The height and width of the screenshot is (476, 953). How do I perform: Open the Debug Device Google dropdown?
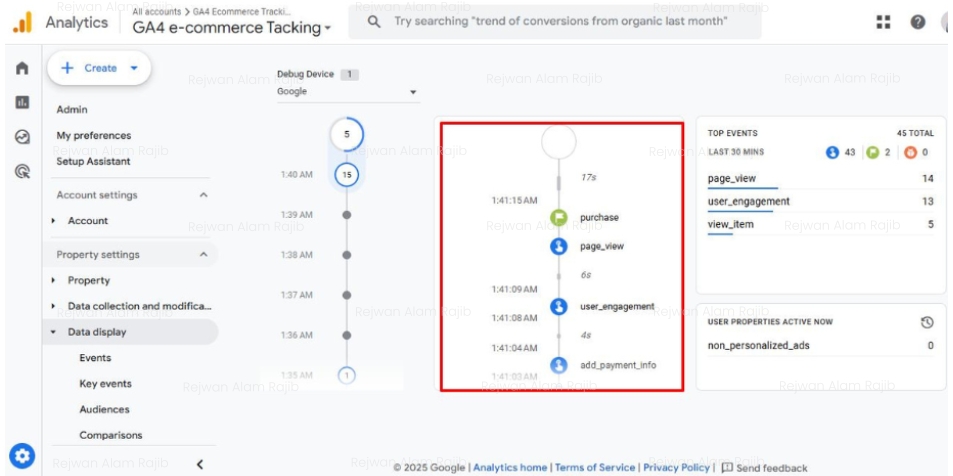pos(346,92)
